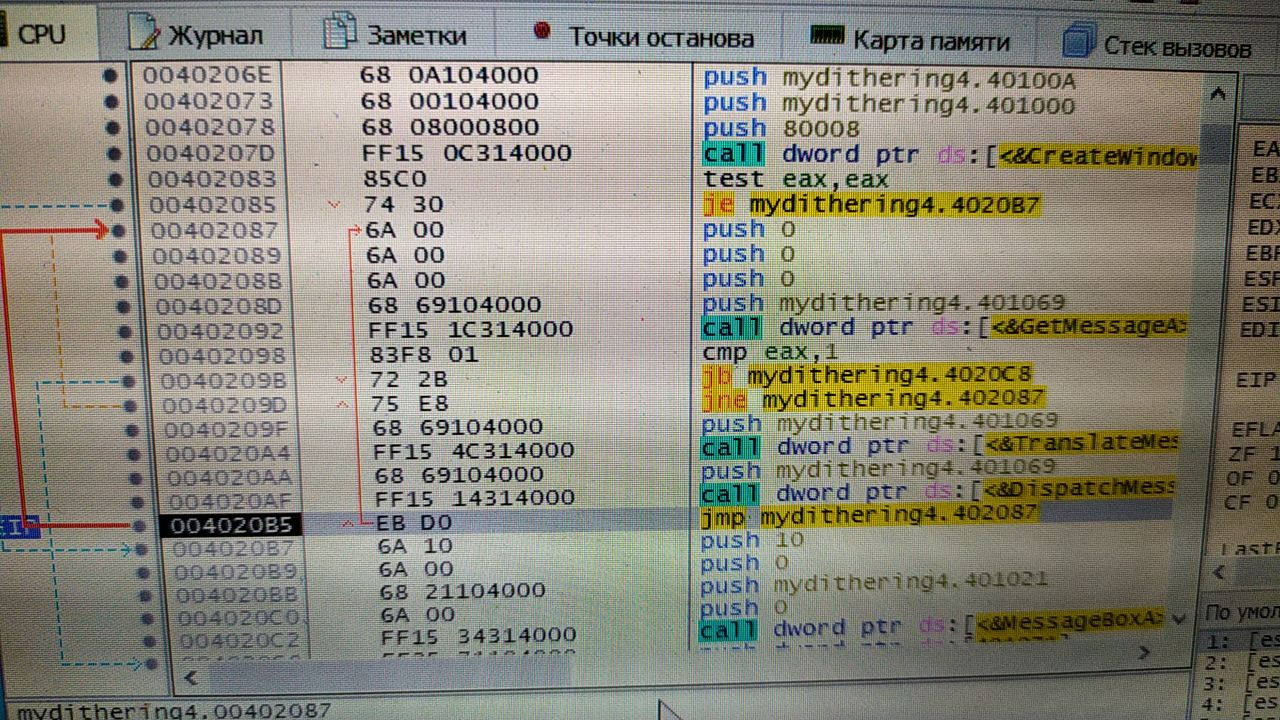Toggle breakpoint dot at address 0040207D
This screenshot has width=1280, height=720.
pos(113,153)
